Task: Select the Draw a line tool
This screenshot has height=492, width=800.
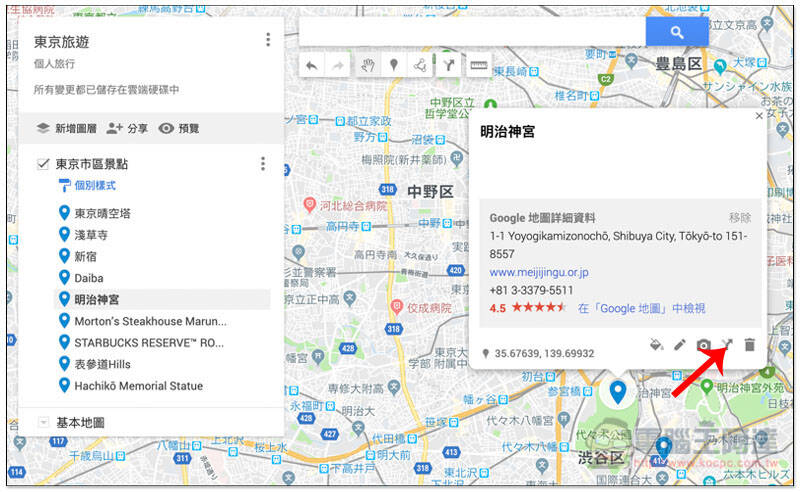Action: click(x=420, y=65)
